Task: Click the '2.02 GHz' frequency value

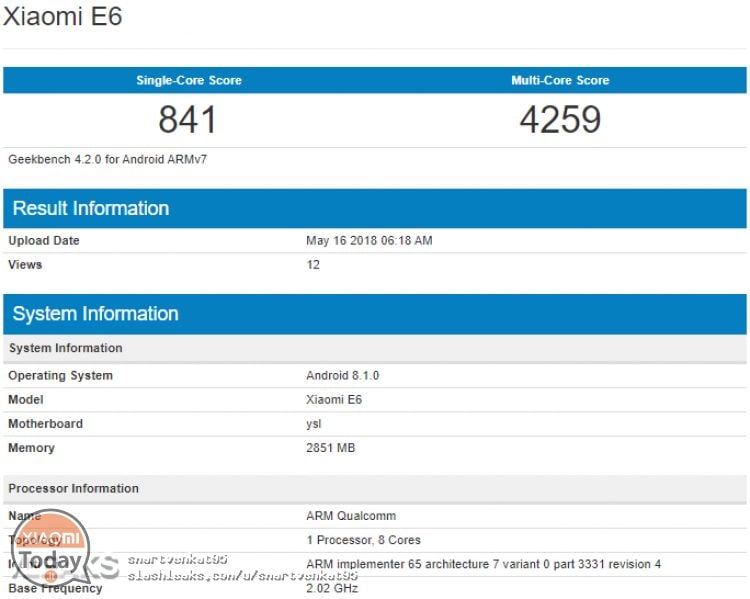Action: [x=332, y=588]
